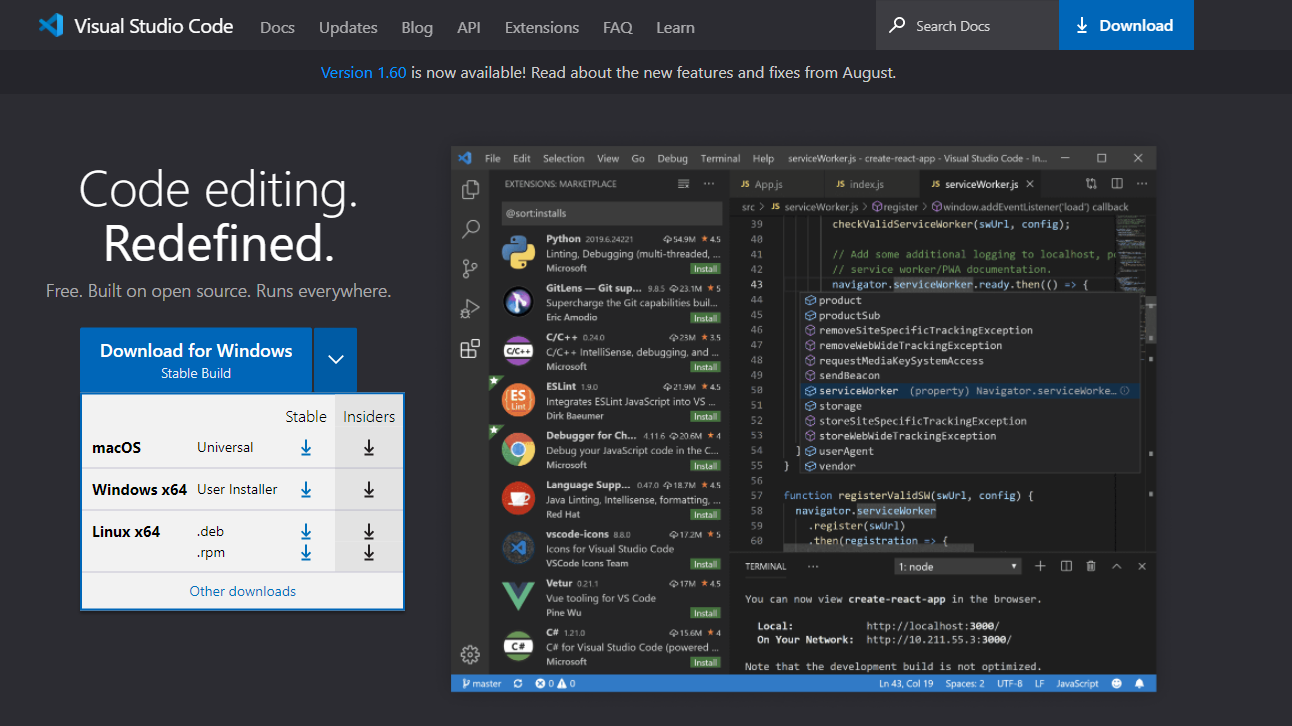Click the feedback smiley in the status bar

1118,683
